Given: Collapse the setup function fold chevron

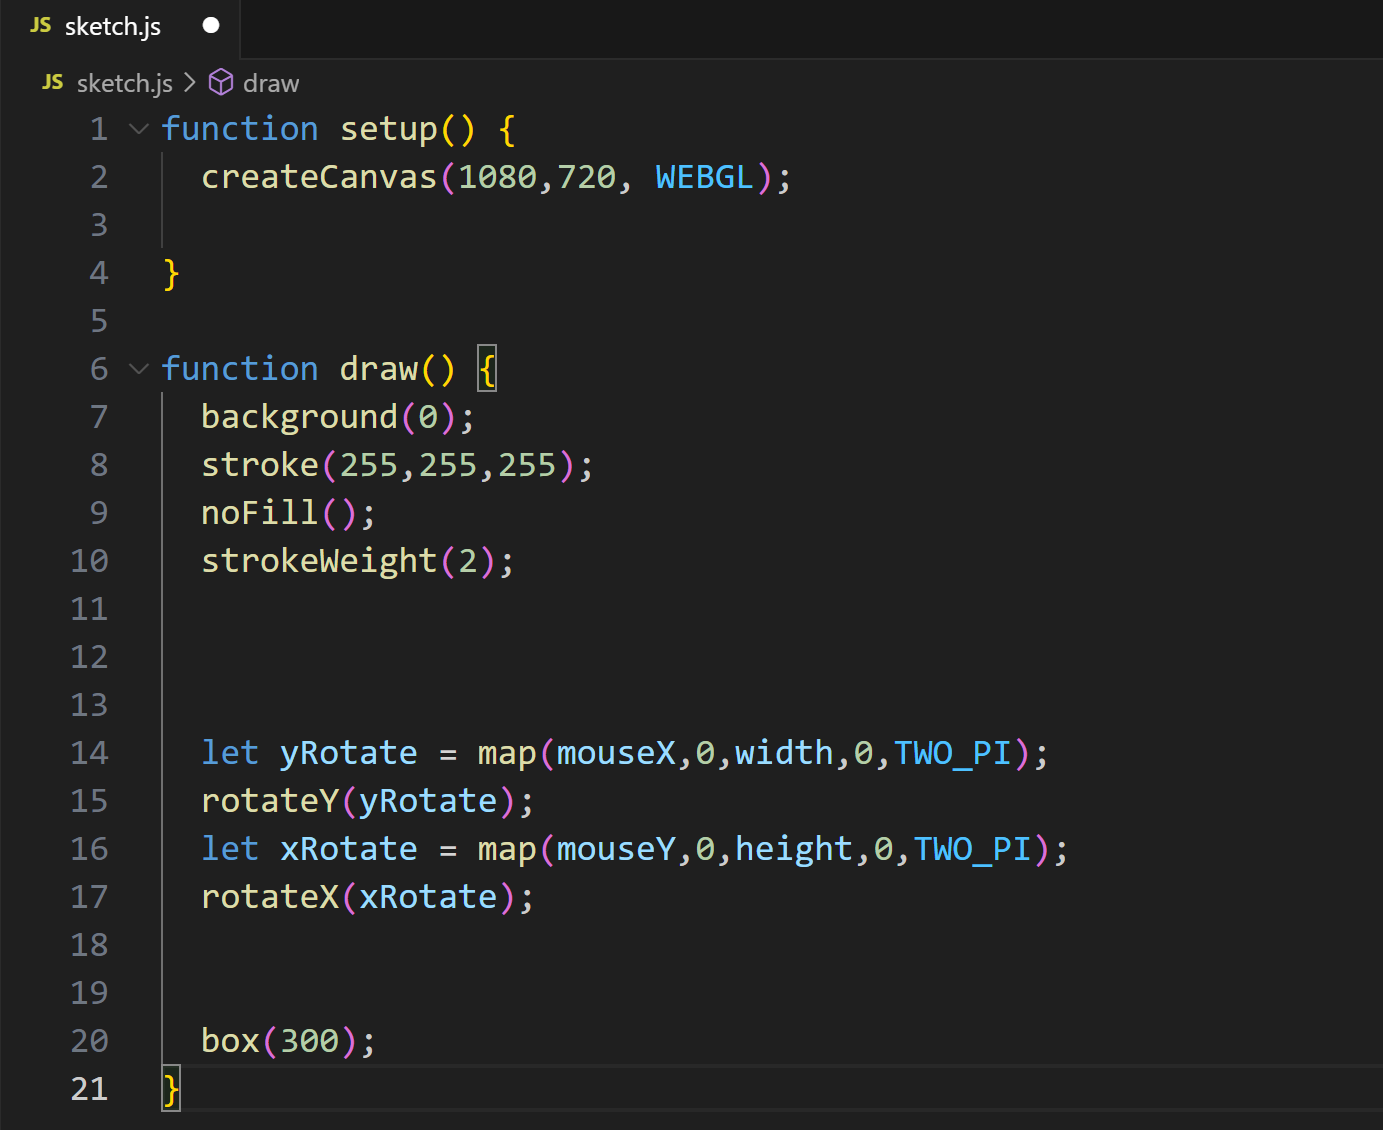Looking at the screenshot, I should pos(139,129).
